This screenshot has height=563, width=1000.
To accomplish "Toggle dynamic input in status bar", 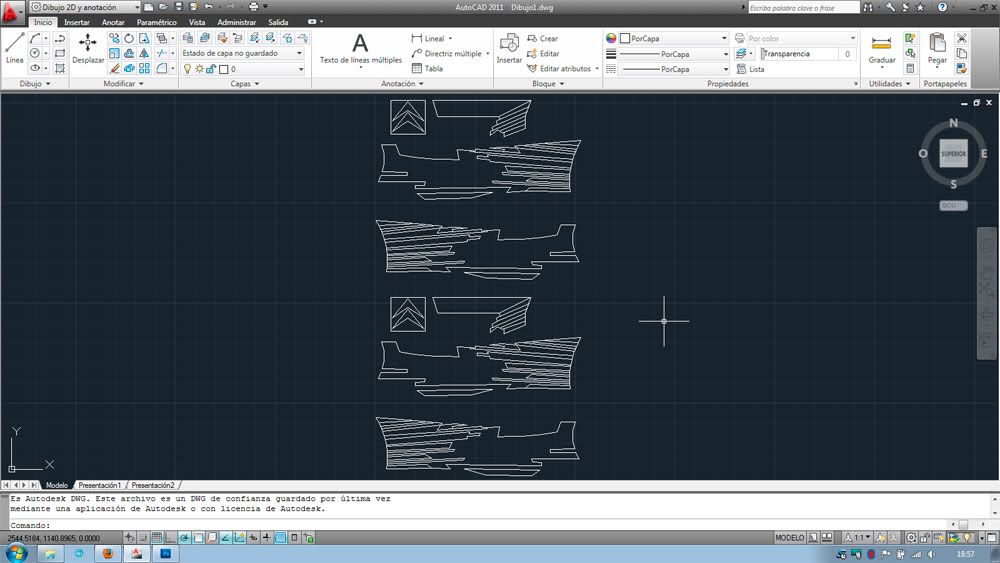I will pyautogui.click(x=253, y=537).
